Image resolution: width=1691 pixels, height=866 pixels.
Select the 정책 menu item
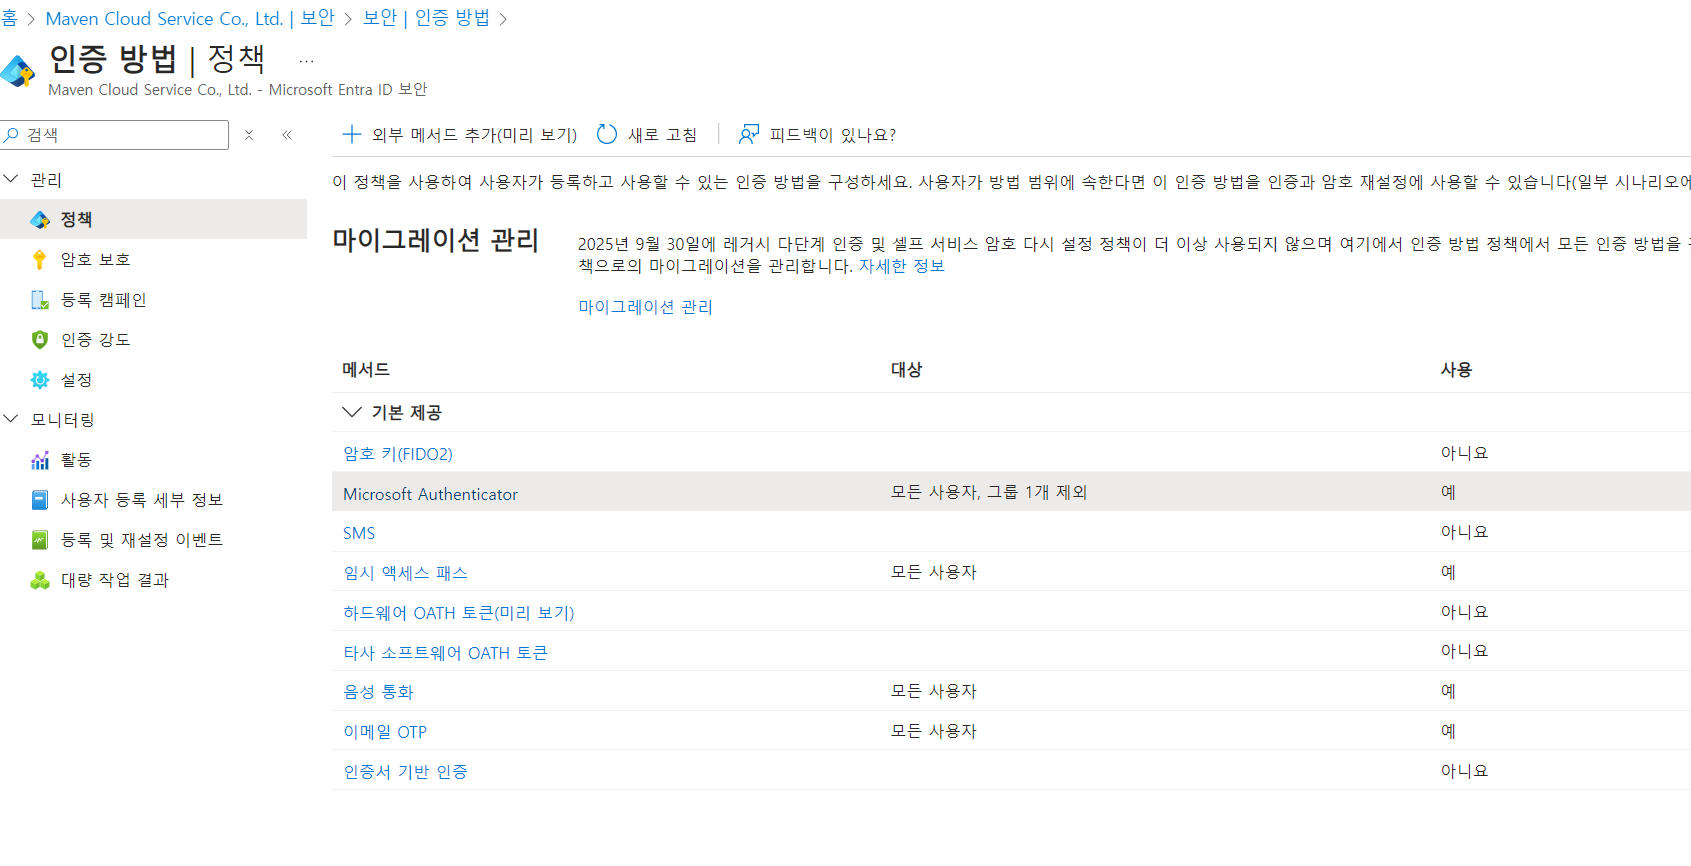(x=153, y=219)
